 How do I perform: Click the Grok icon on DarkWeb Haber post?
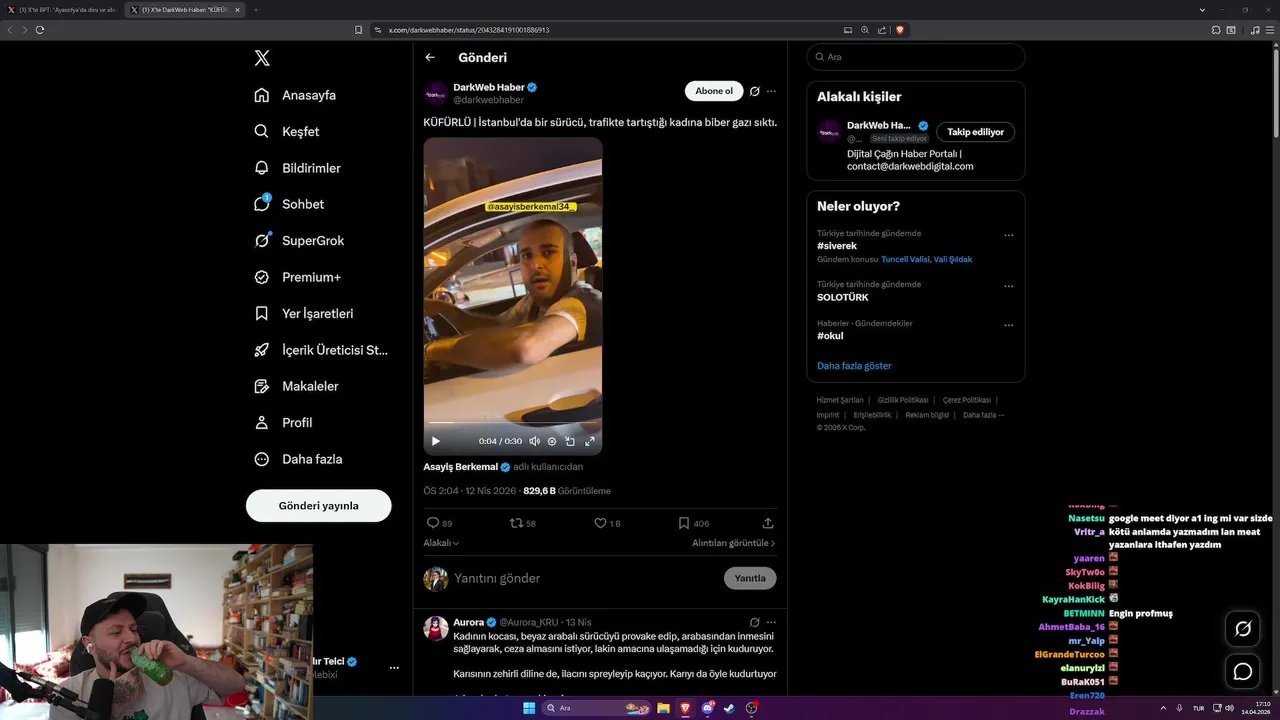(x=755, y=91)
